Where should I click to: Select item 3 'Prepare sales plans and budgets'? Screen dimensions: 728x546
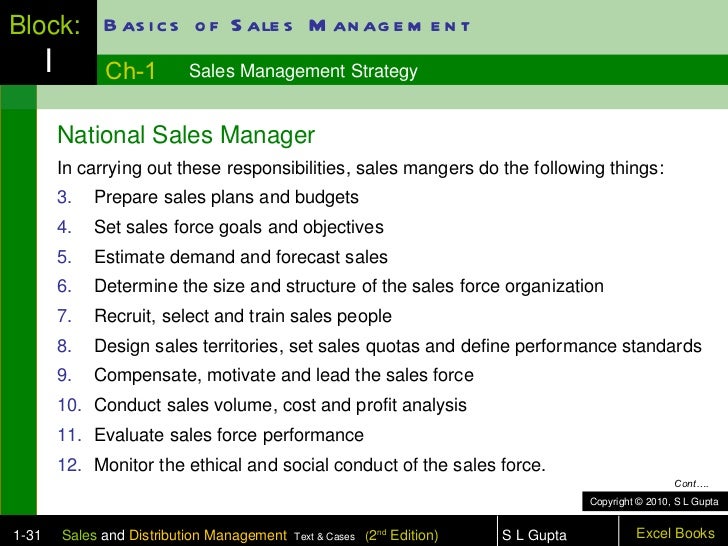coord(226,197)
